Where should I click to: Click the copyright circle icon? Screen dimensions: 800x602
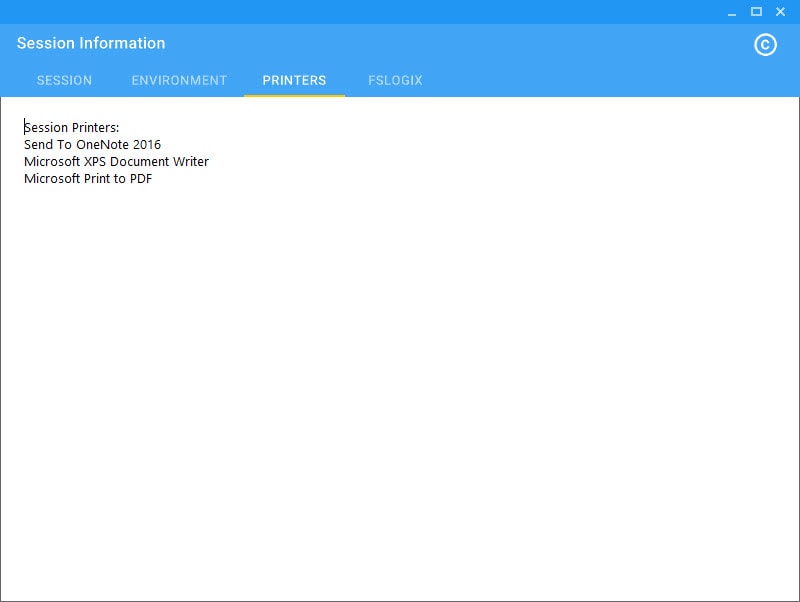tap(765, 45)
